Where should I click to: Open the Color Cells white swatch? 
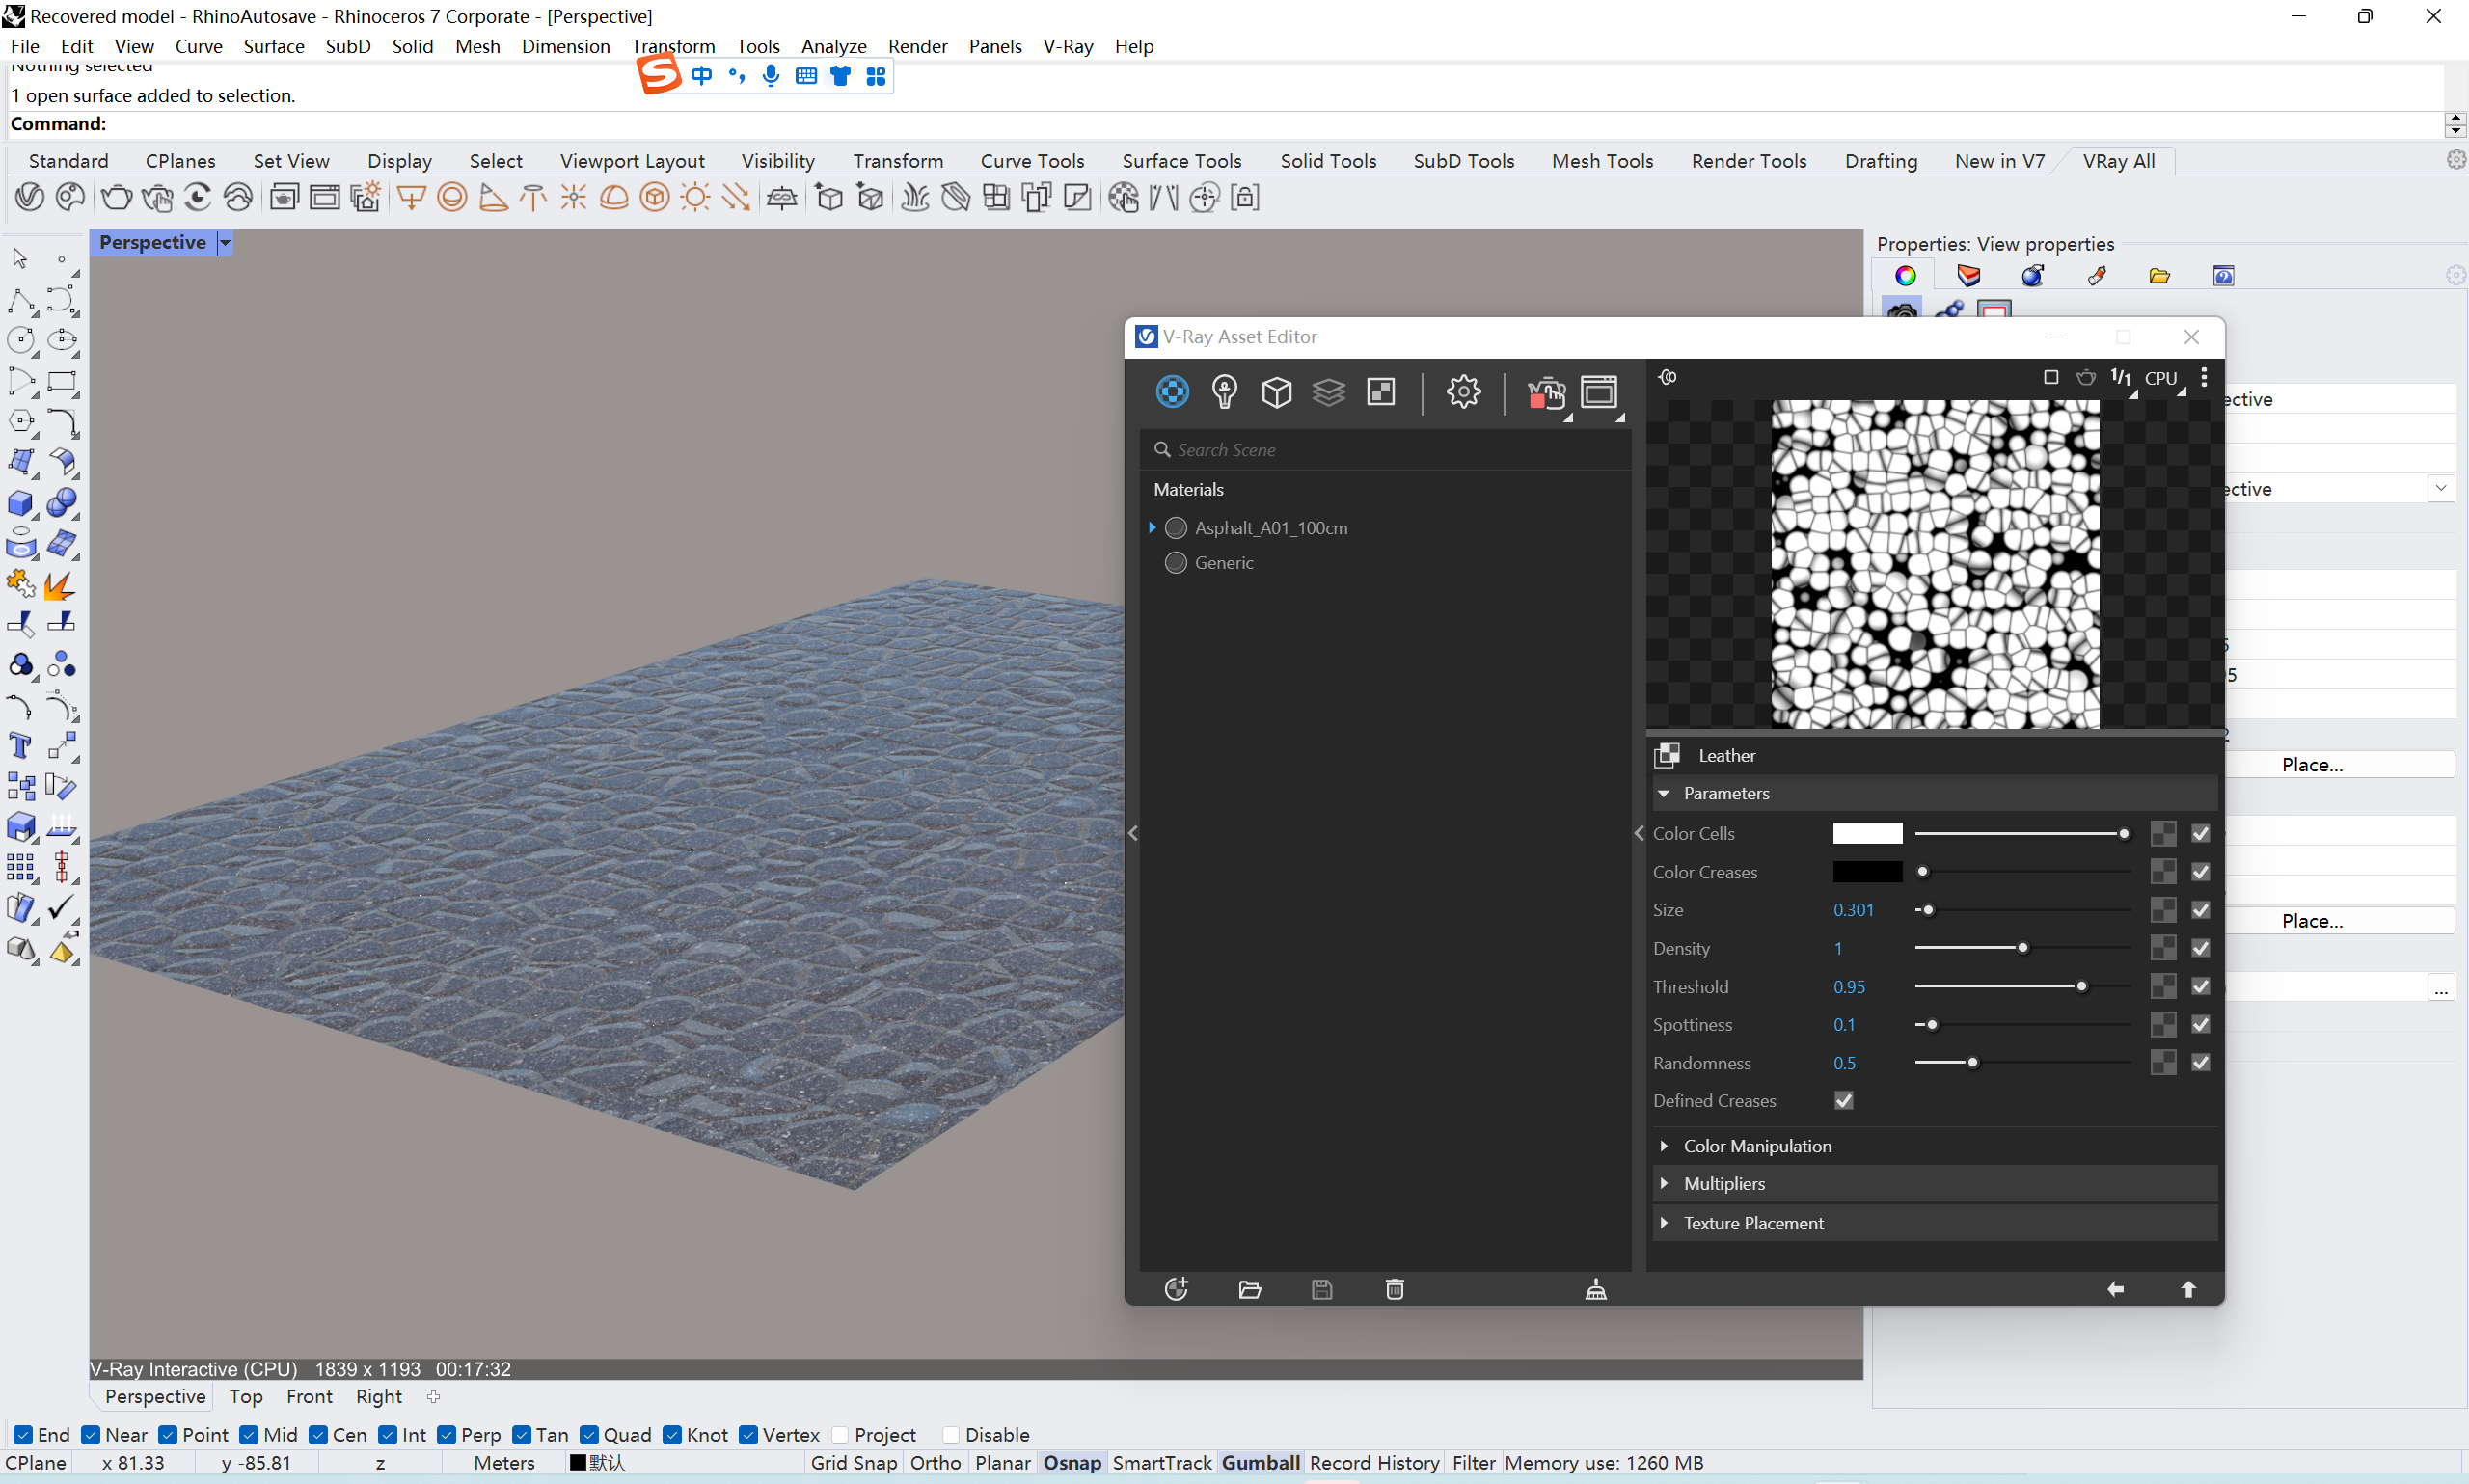(1867, 833)
